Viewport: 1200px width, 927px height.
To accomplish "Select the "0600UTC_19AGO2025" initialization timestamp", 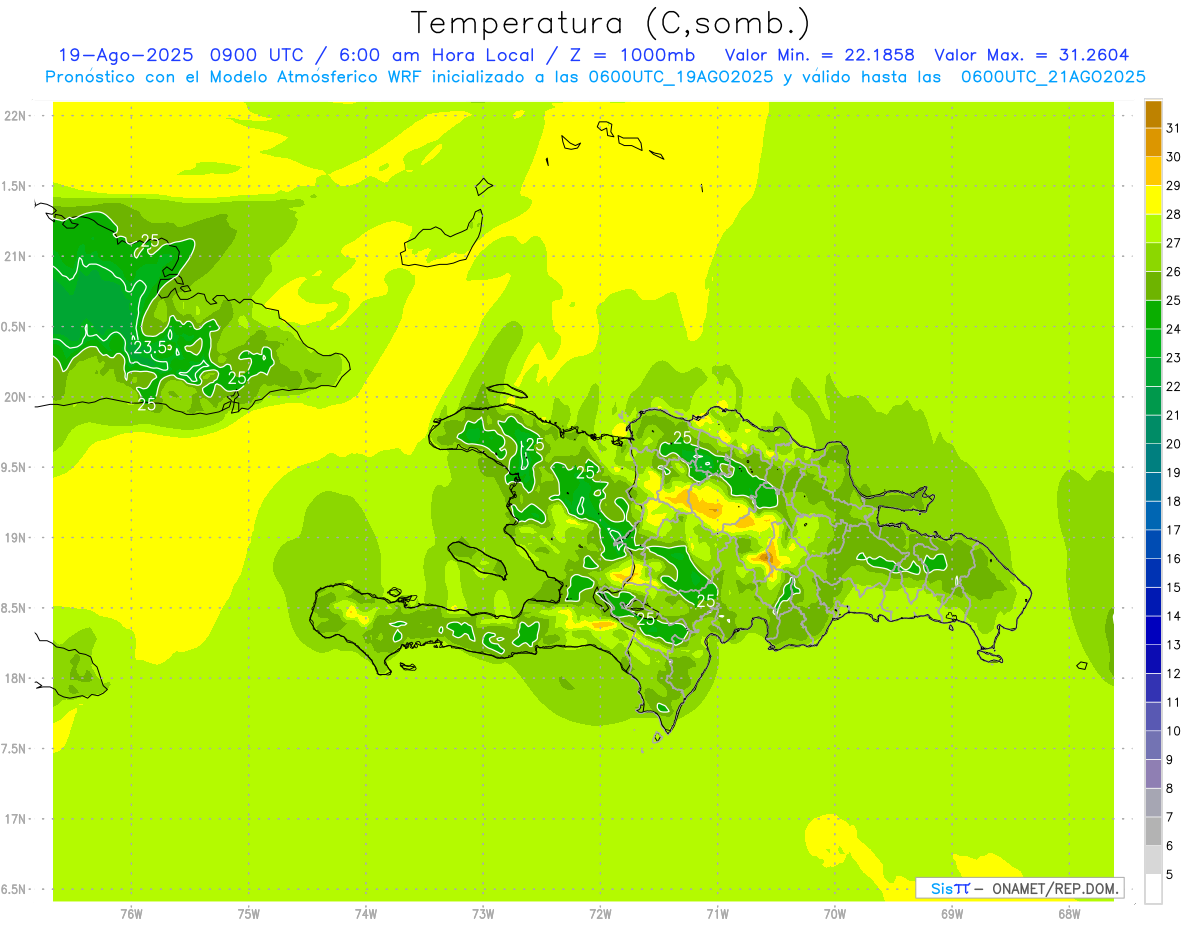I will coord(678,77).
